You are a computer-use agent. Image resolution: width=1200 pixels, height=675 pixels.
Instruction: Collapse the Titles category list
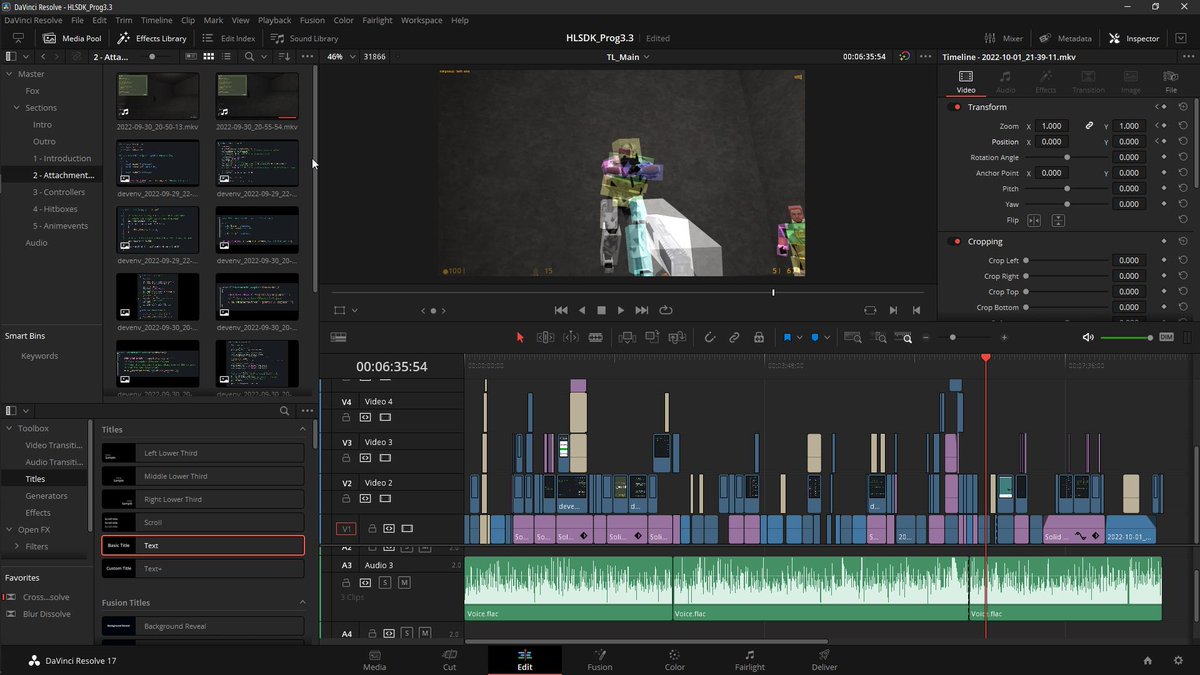point(304,430)
